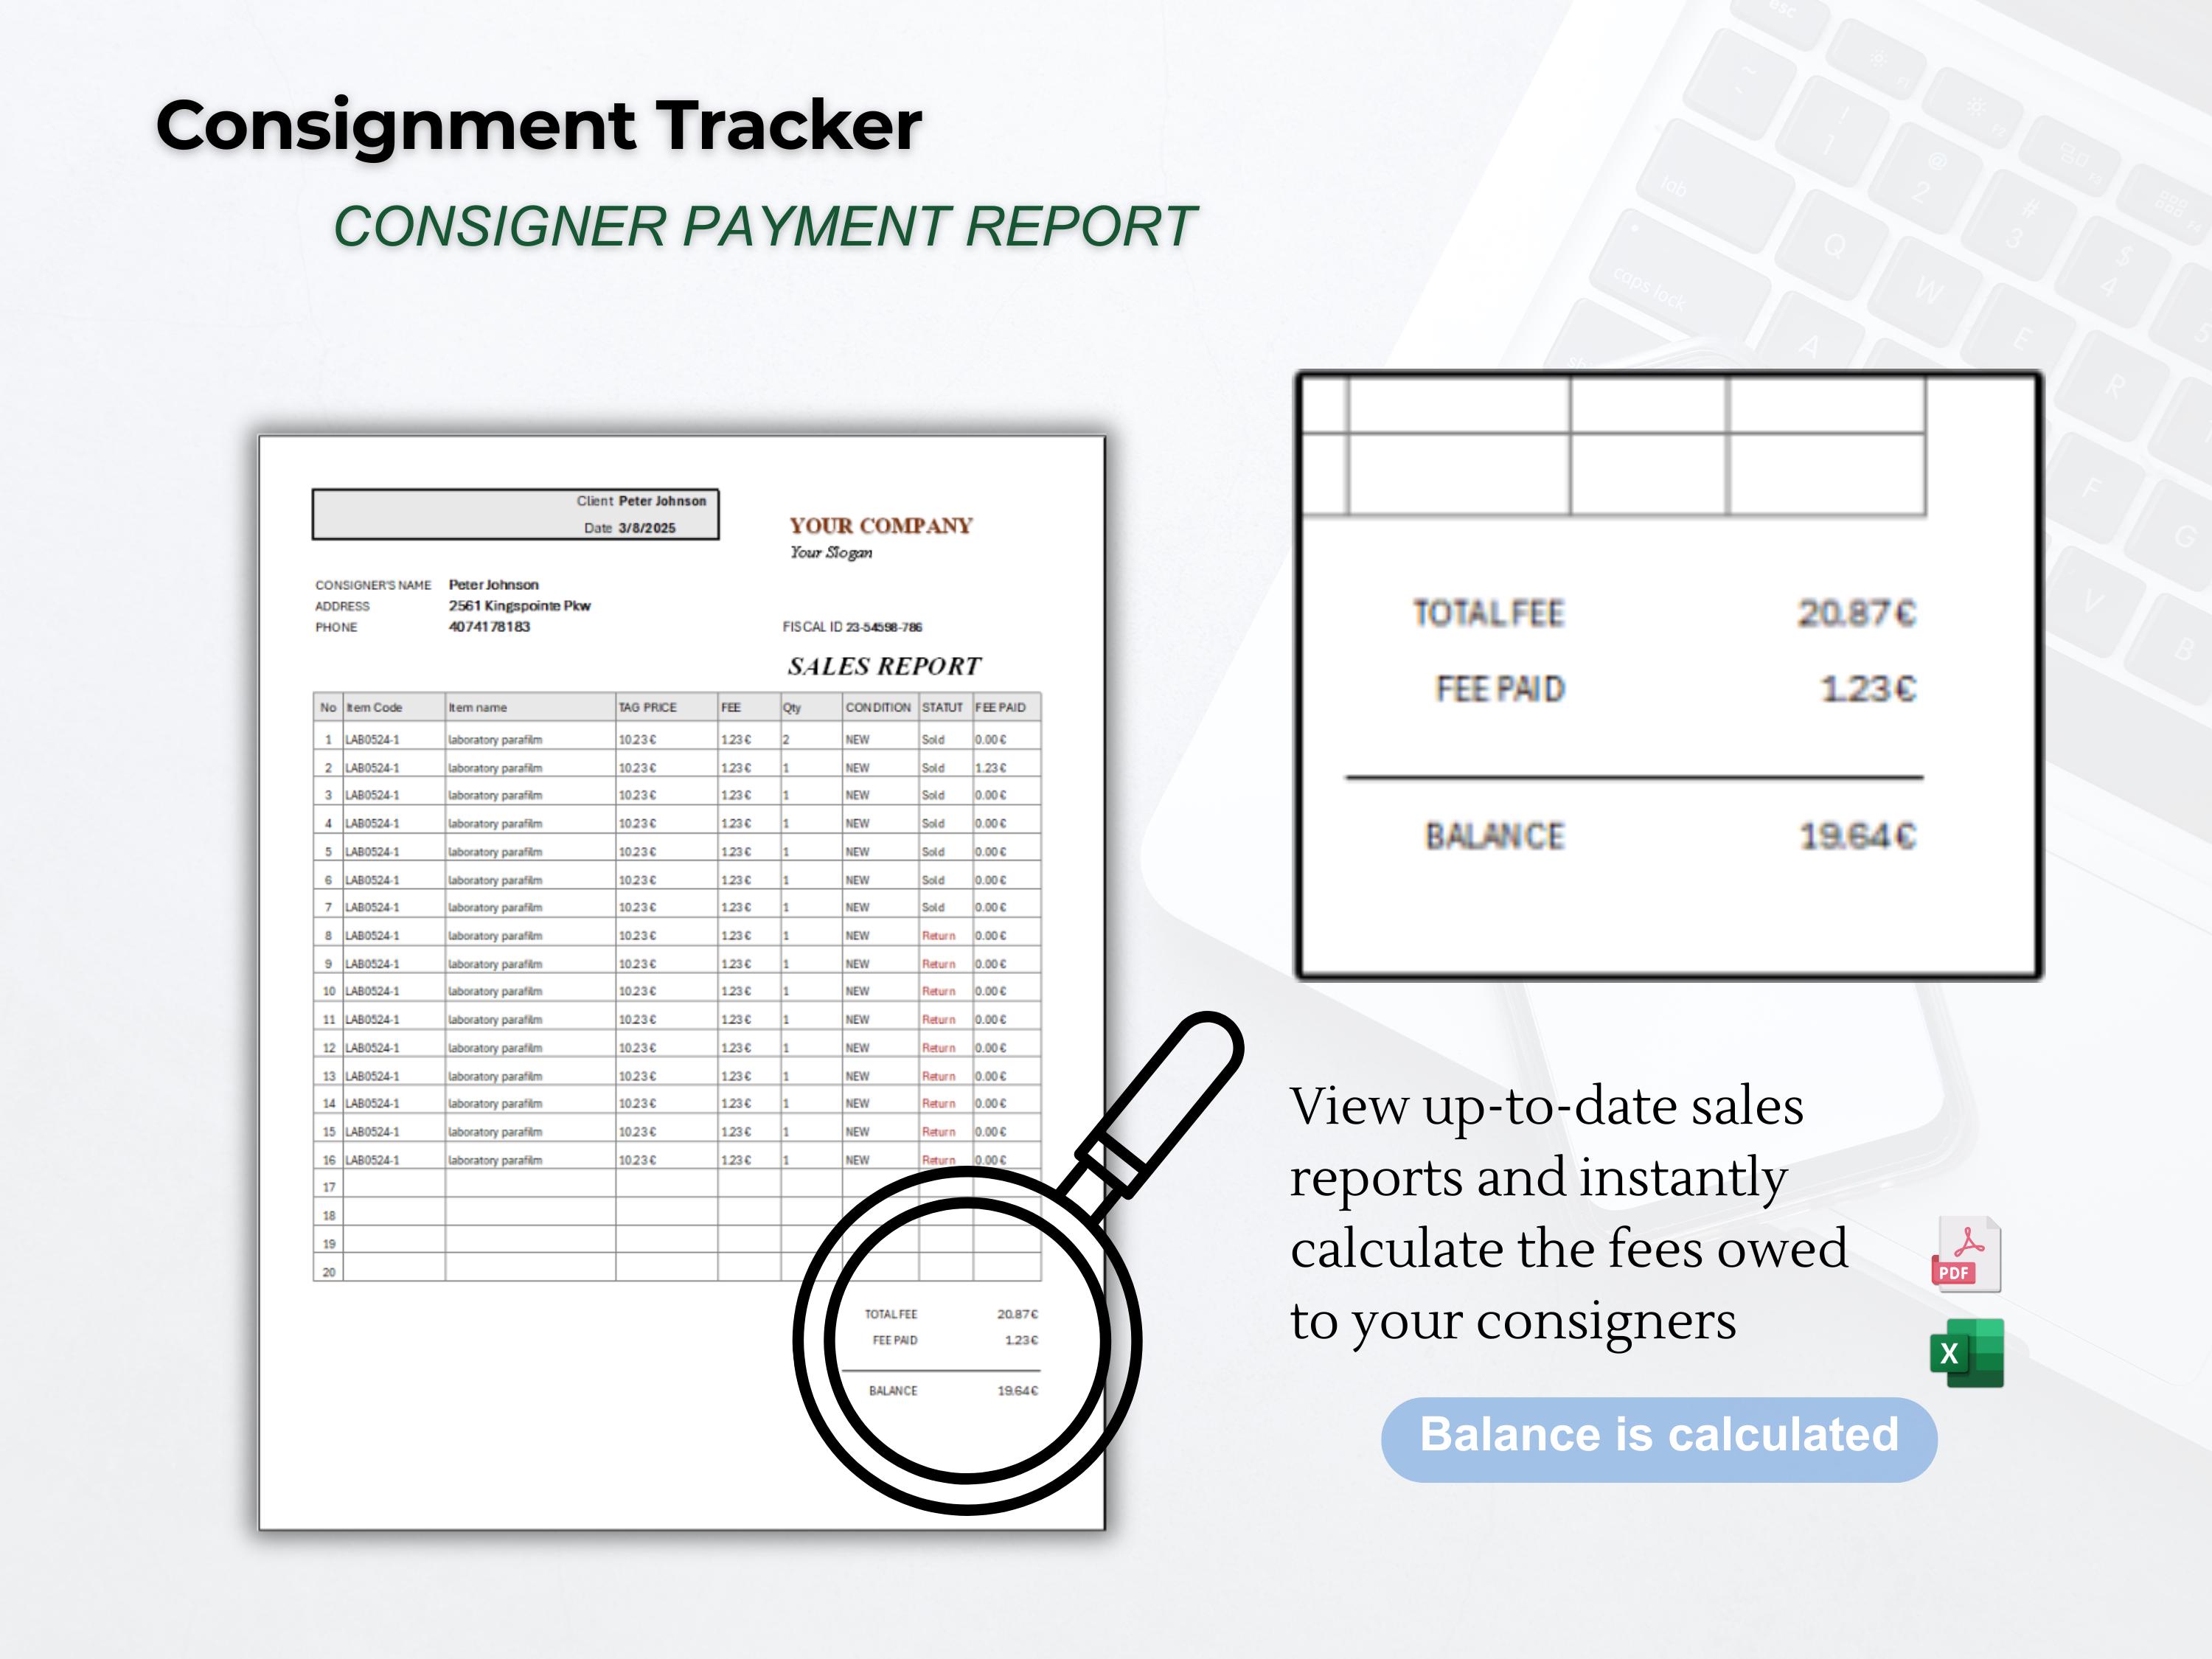Click the 'Item Code' column header

tap(394, 707)
